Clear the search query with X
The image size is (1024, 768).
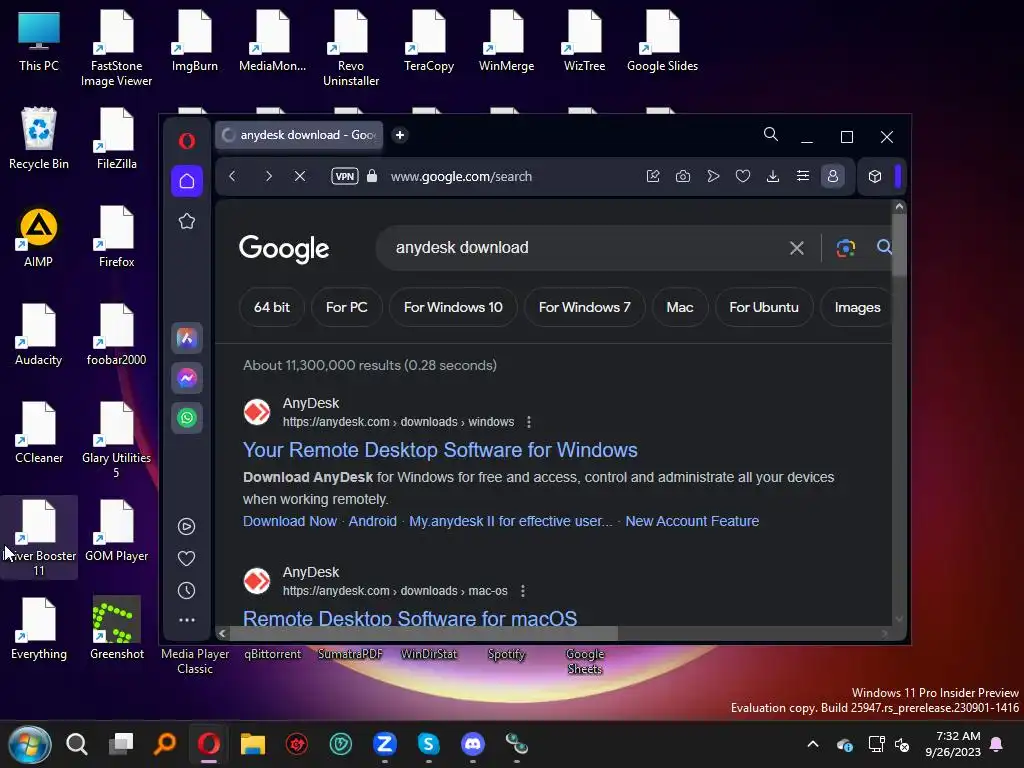click(797, 248)
